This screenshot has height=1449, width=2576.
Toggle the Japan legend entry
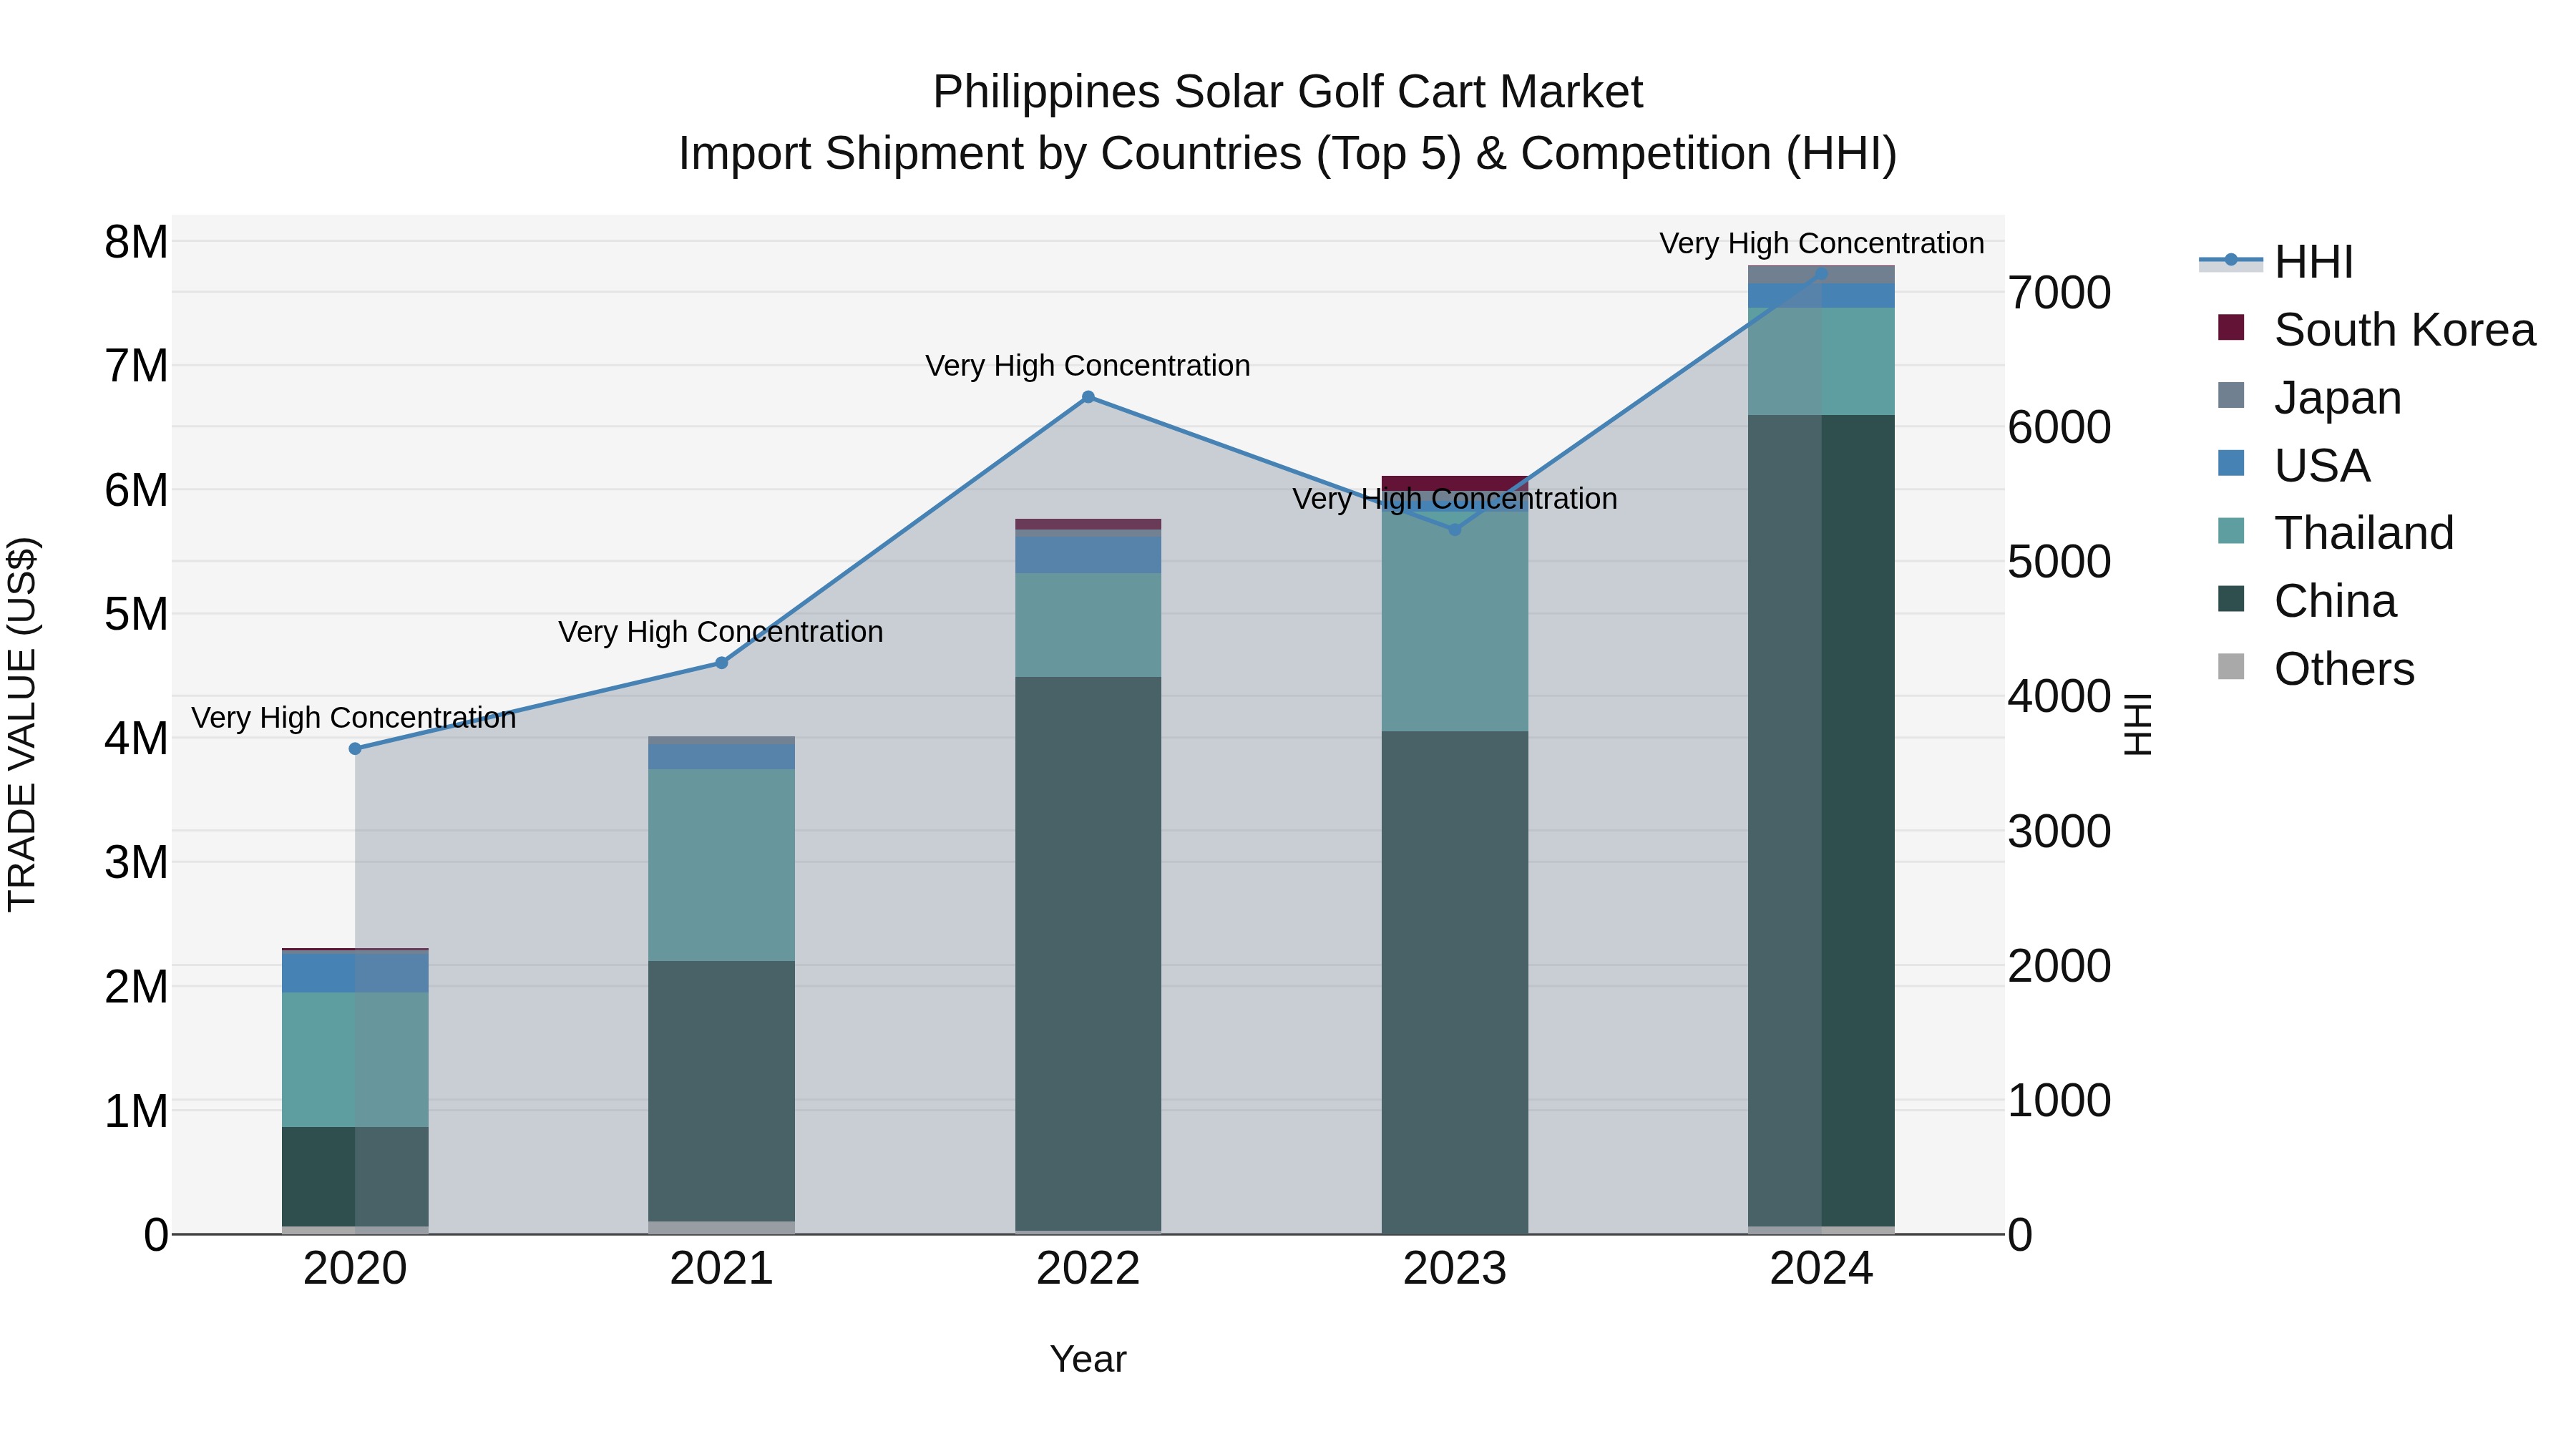[2309, 398]
